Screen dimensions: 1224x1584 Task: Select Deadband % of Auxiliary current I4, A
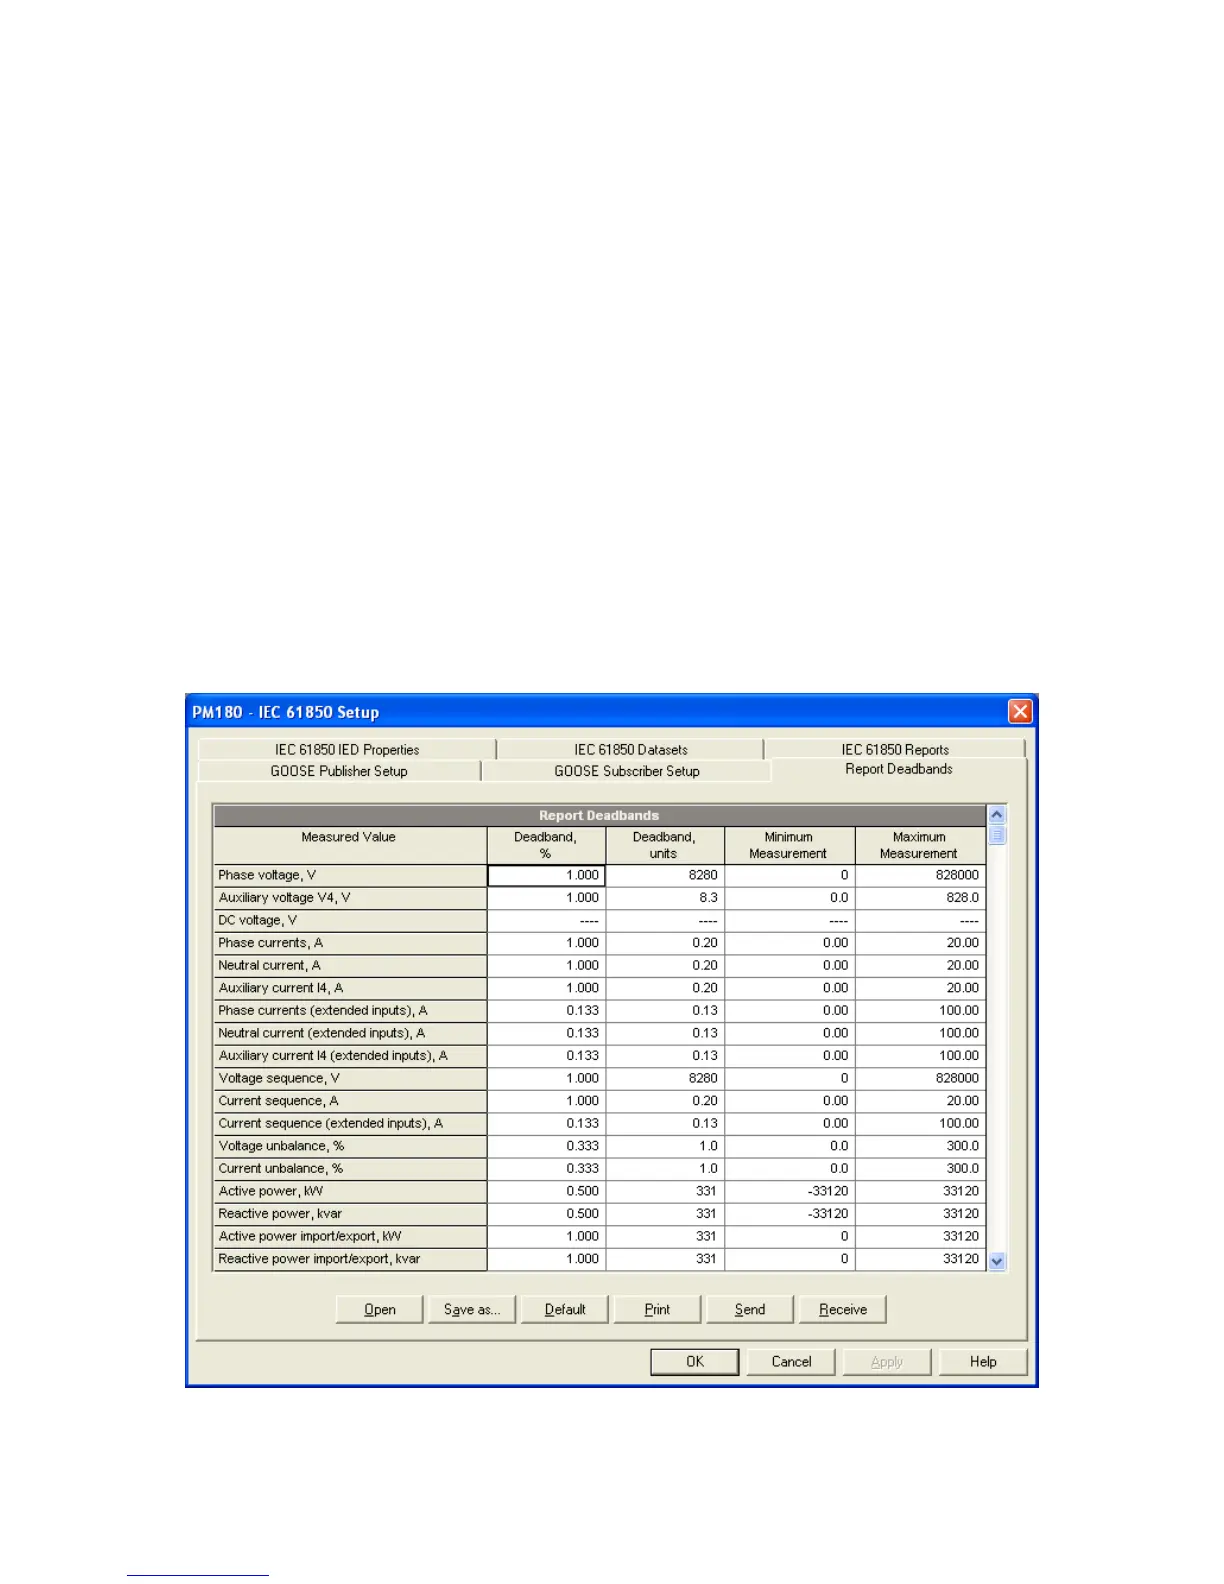[x=546, y=988]
